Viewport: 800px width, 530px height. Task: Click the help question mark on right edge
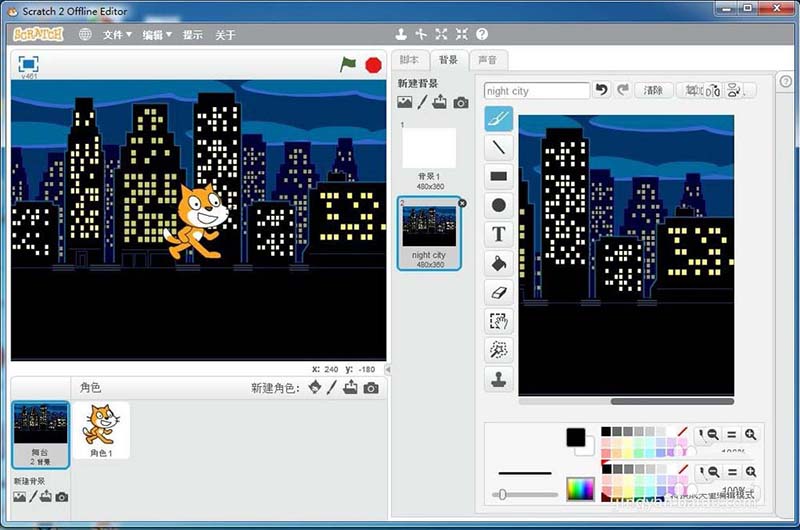point(786,81)
